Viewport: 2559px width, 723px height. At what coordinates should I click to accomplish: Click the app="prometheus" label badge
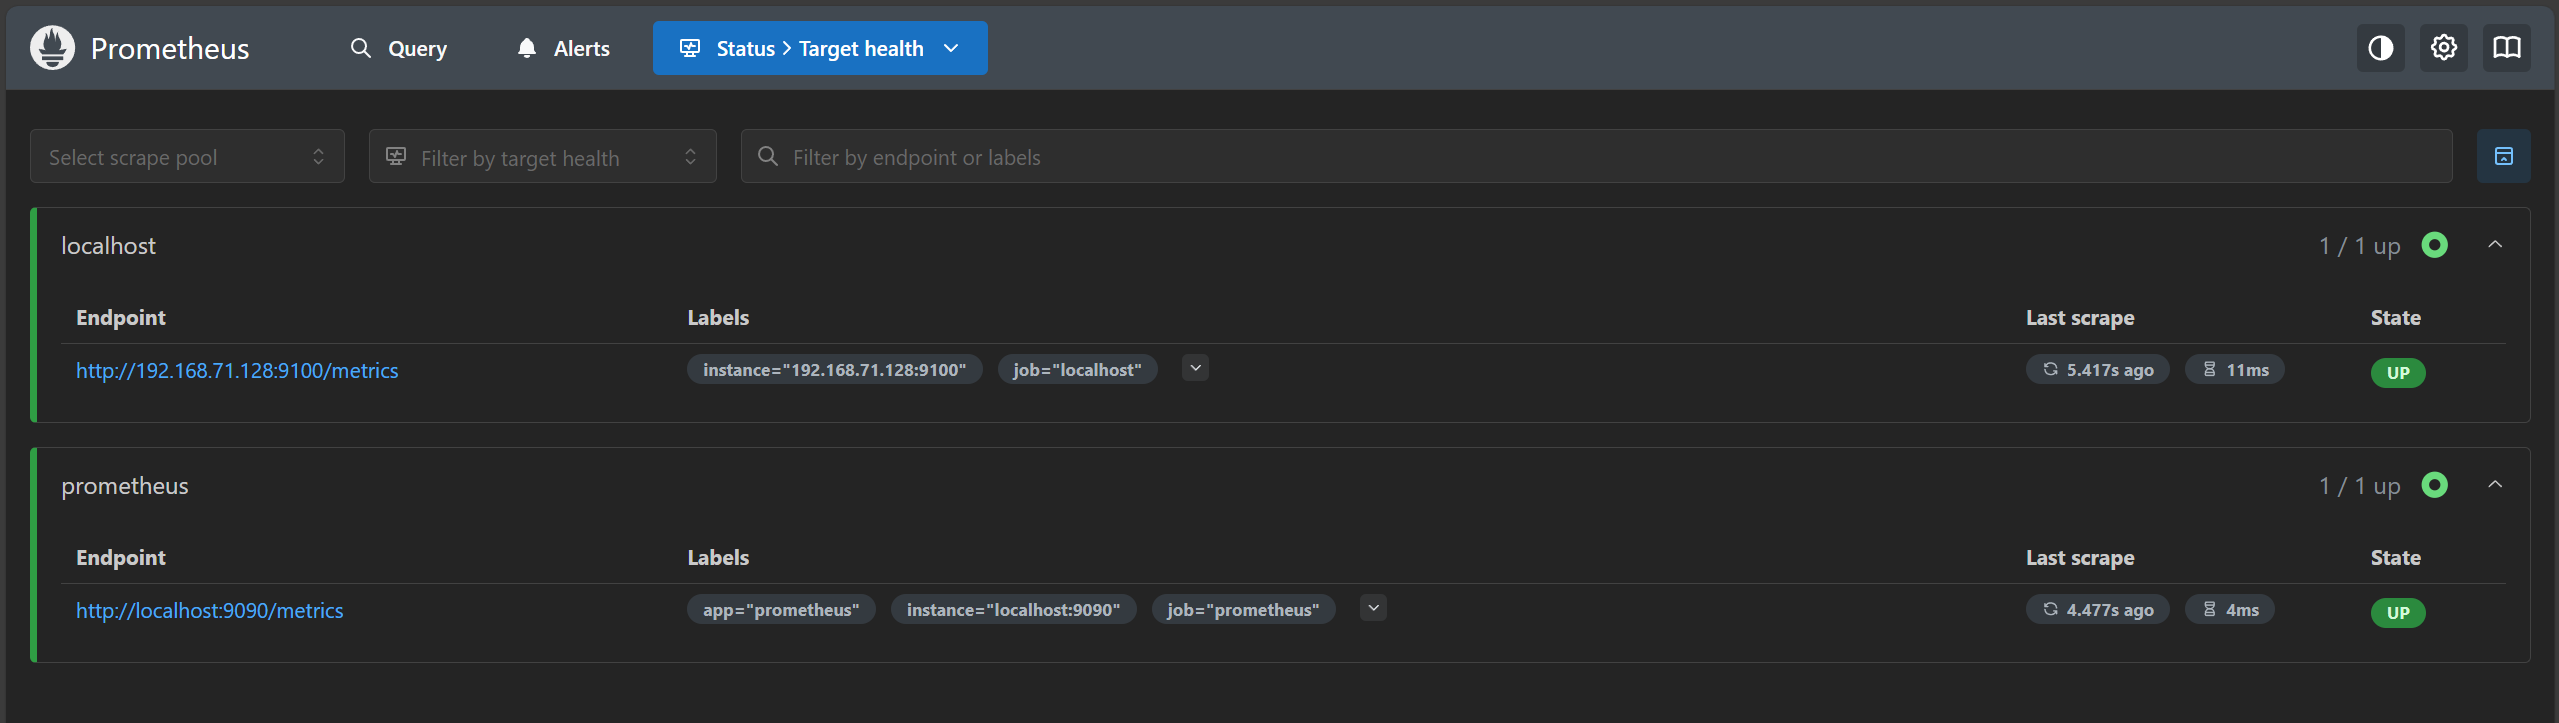781,609
